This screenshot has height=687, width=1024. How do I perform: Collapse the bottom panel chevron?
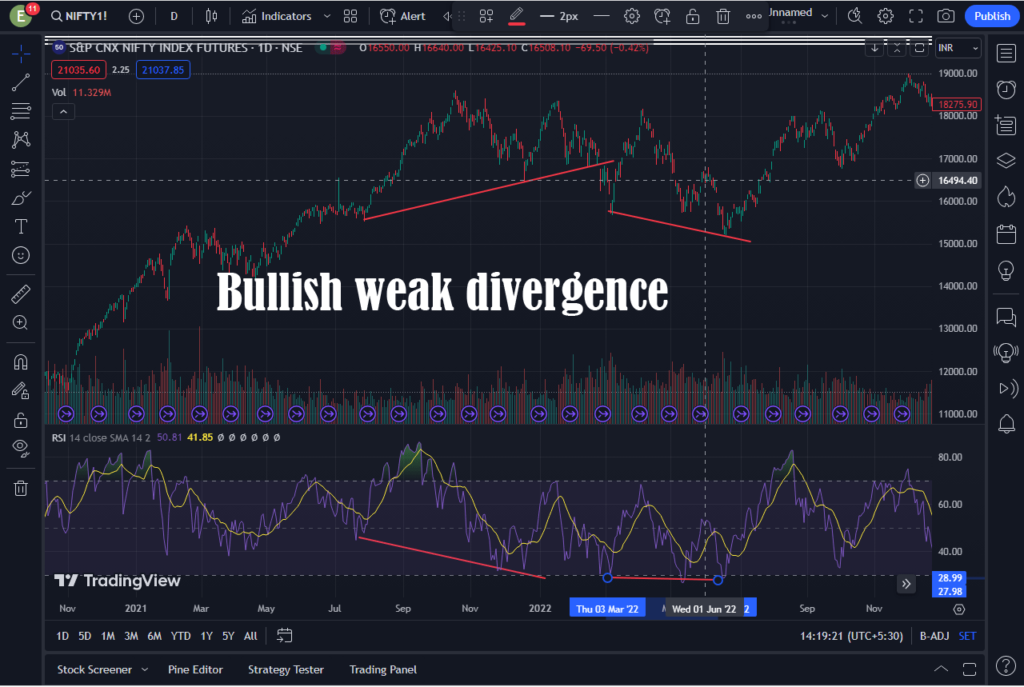coord(941,669)
